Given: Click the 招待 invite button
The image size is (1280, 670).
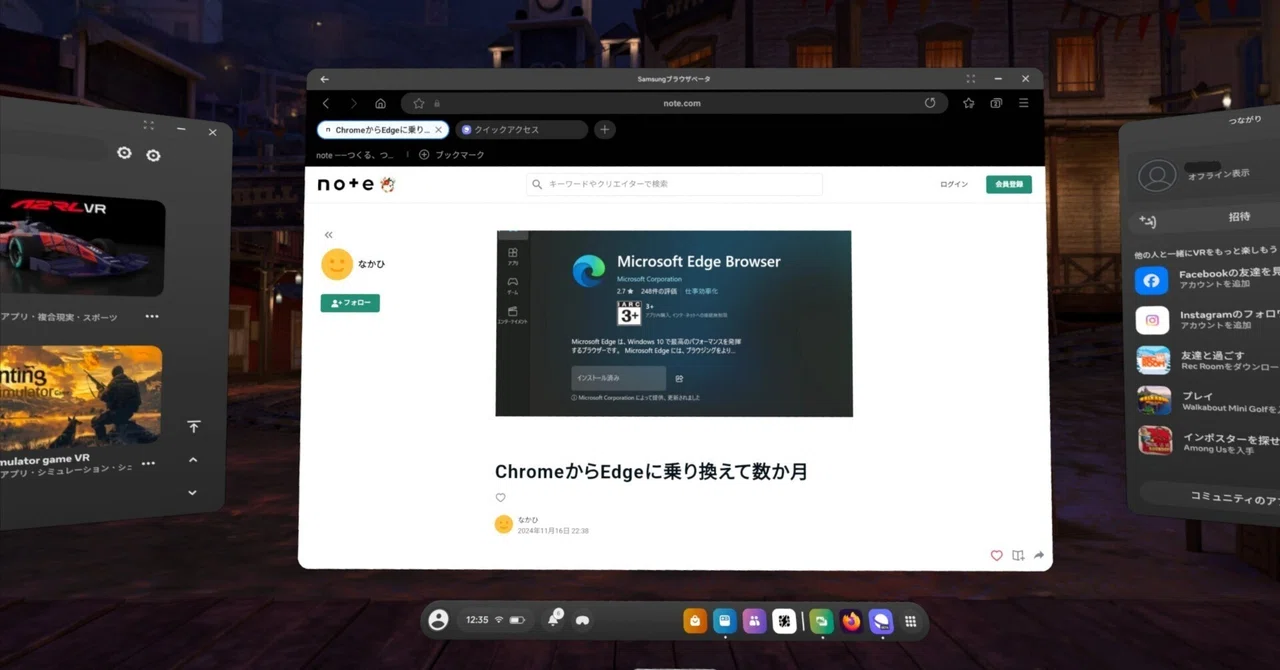Looking at the screenshot, I should 1206,218.
